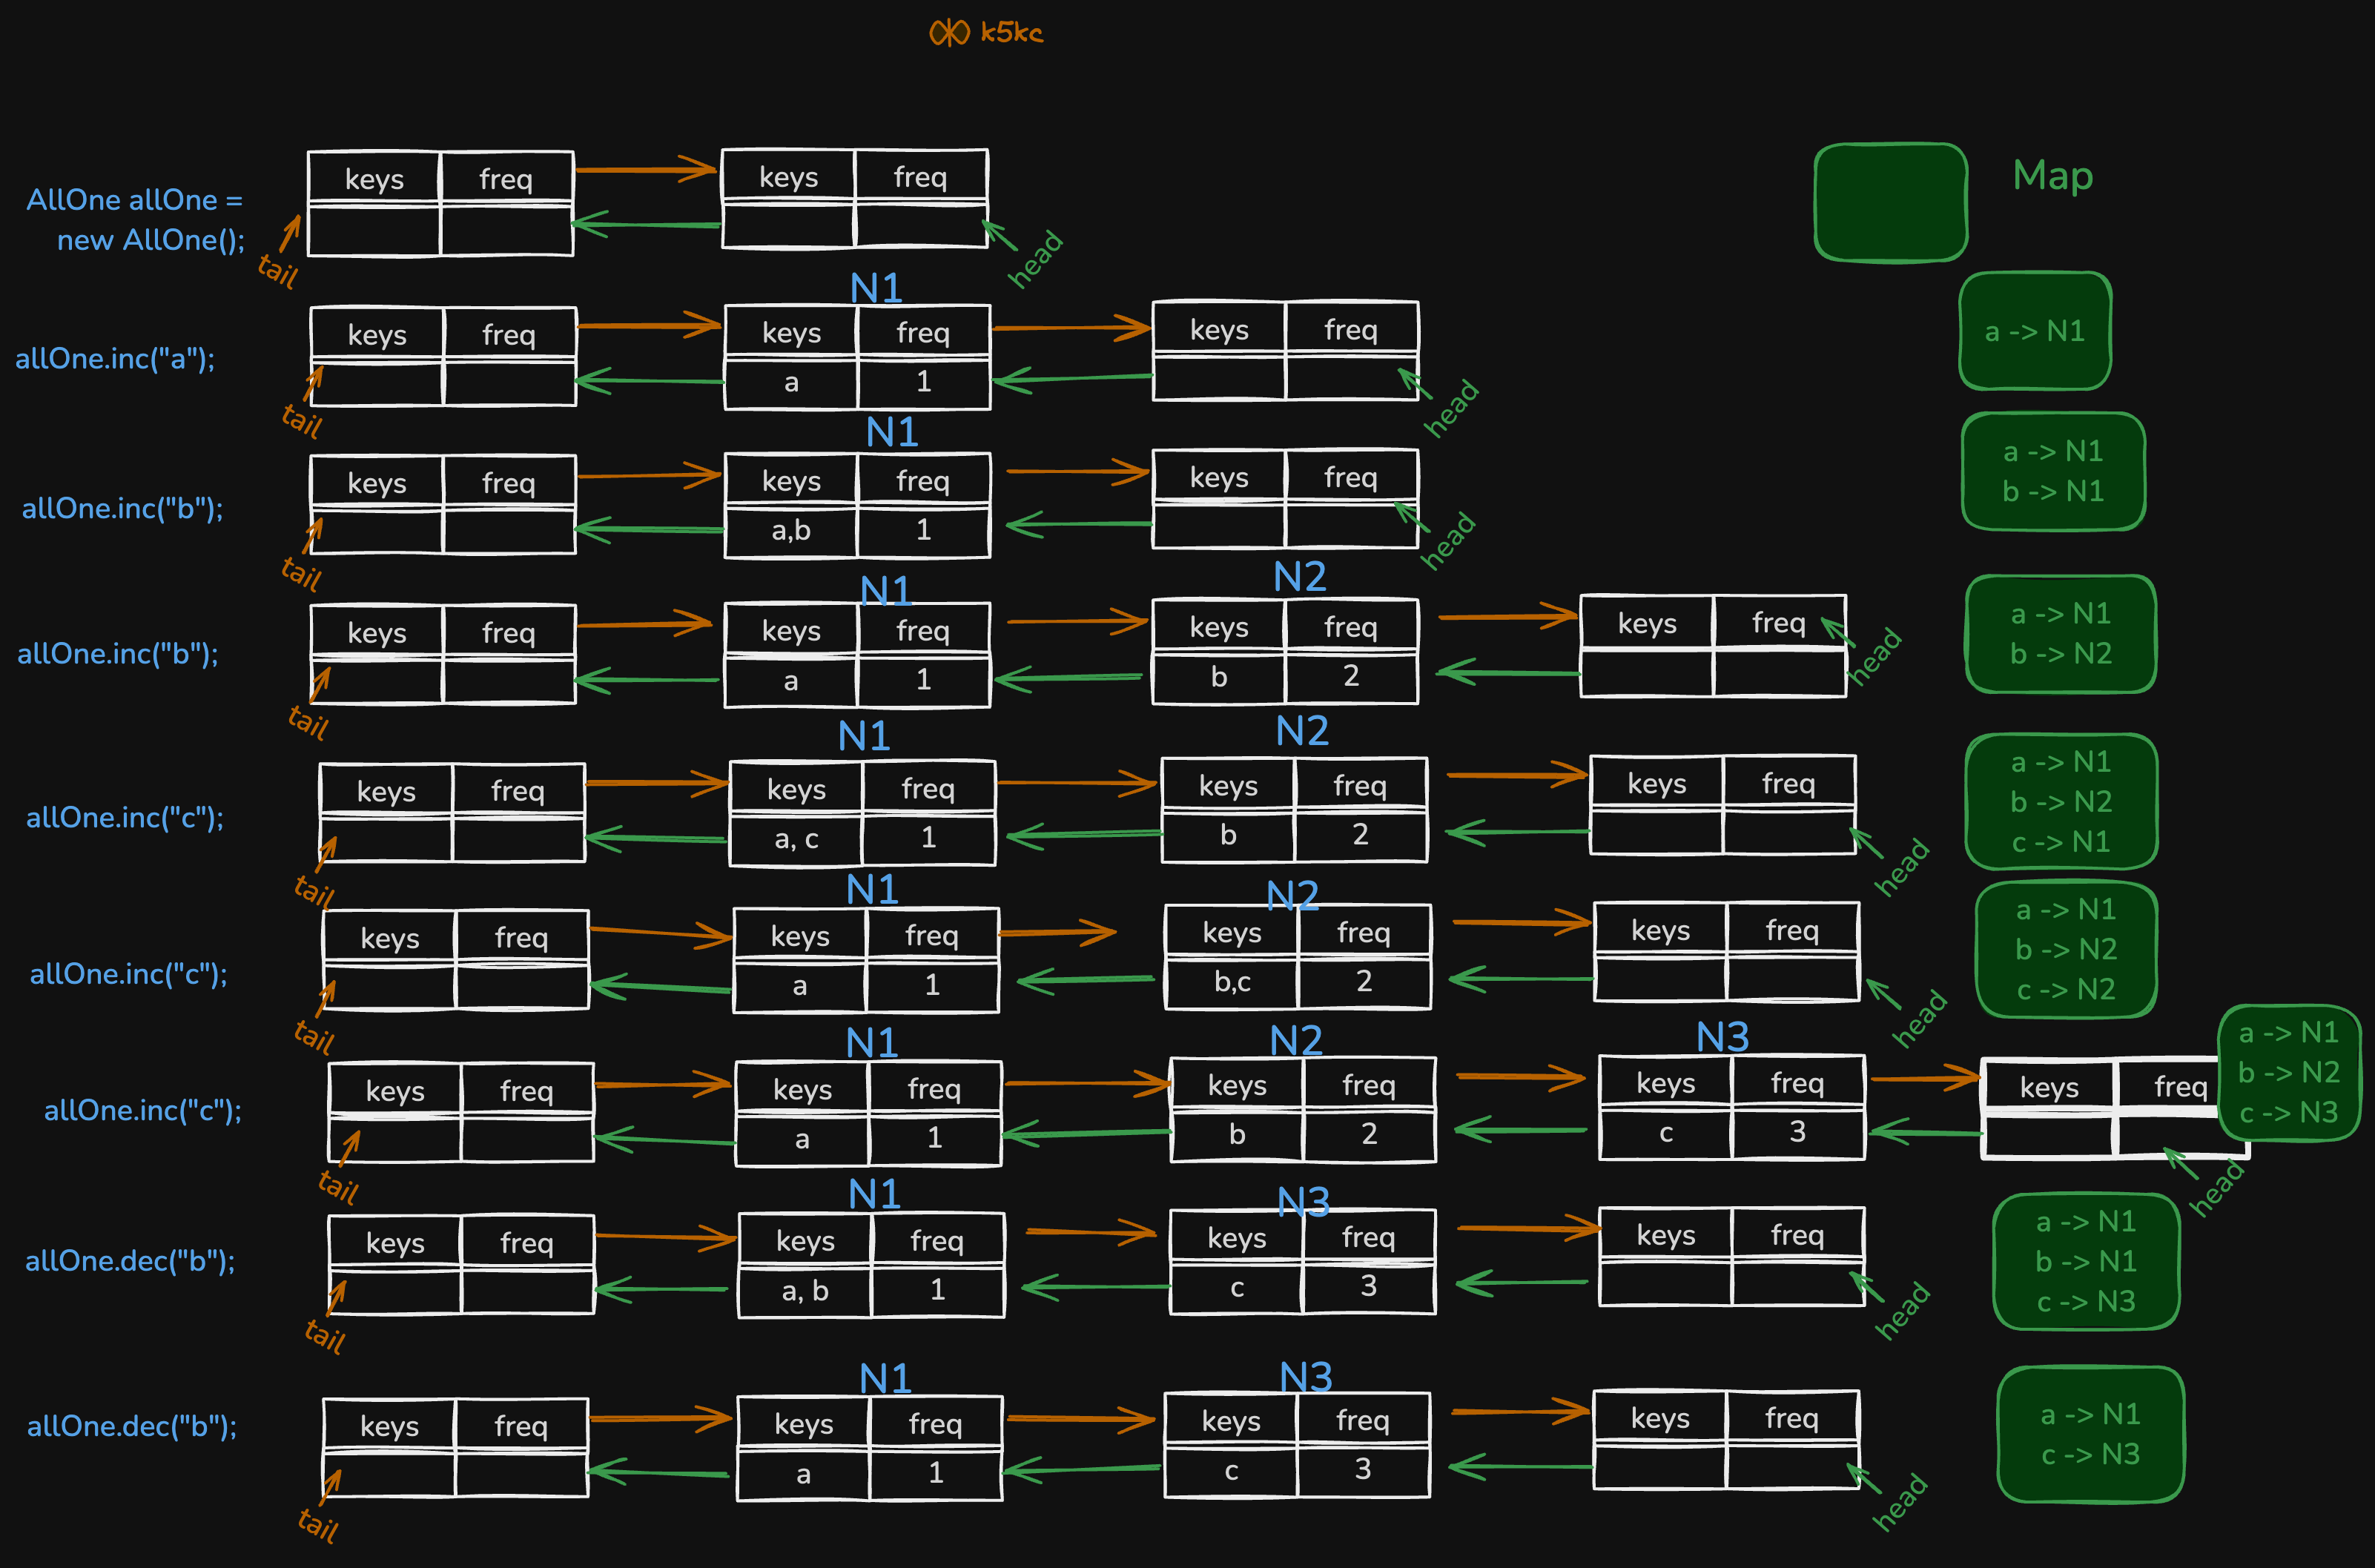Click the k5kc logo at the top
The width and height of the screenshot is (2375, 1568).
(985, 33)
